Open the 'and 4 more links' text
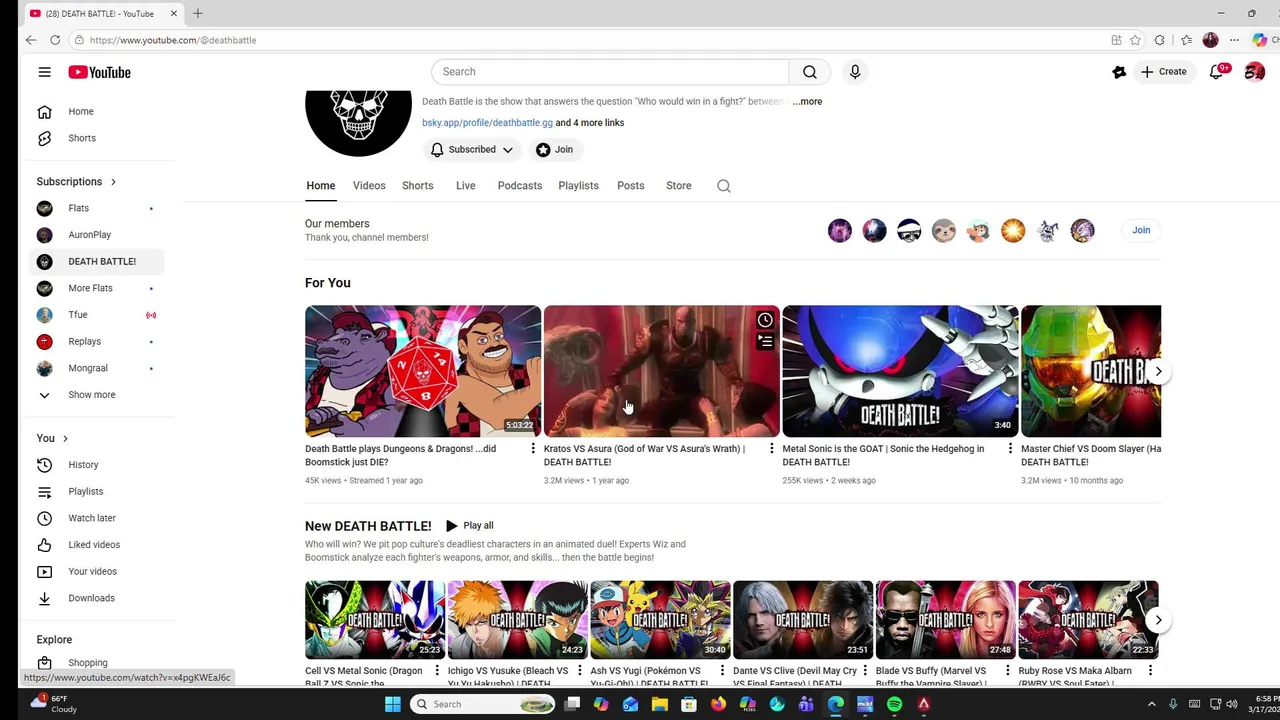 click(x=590, y=123)
